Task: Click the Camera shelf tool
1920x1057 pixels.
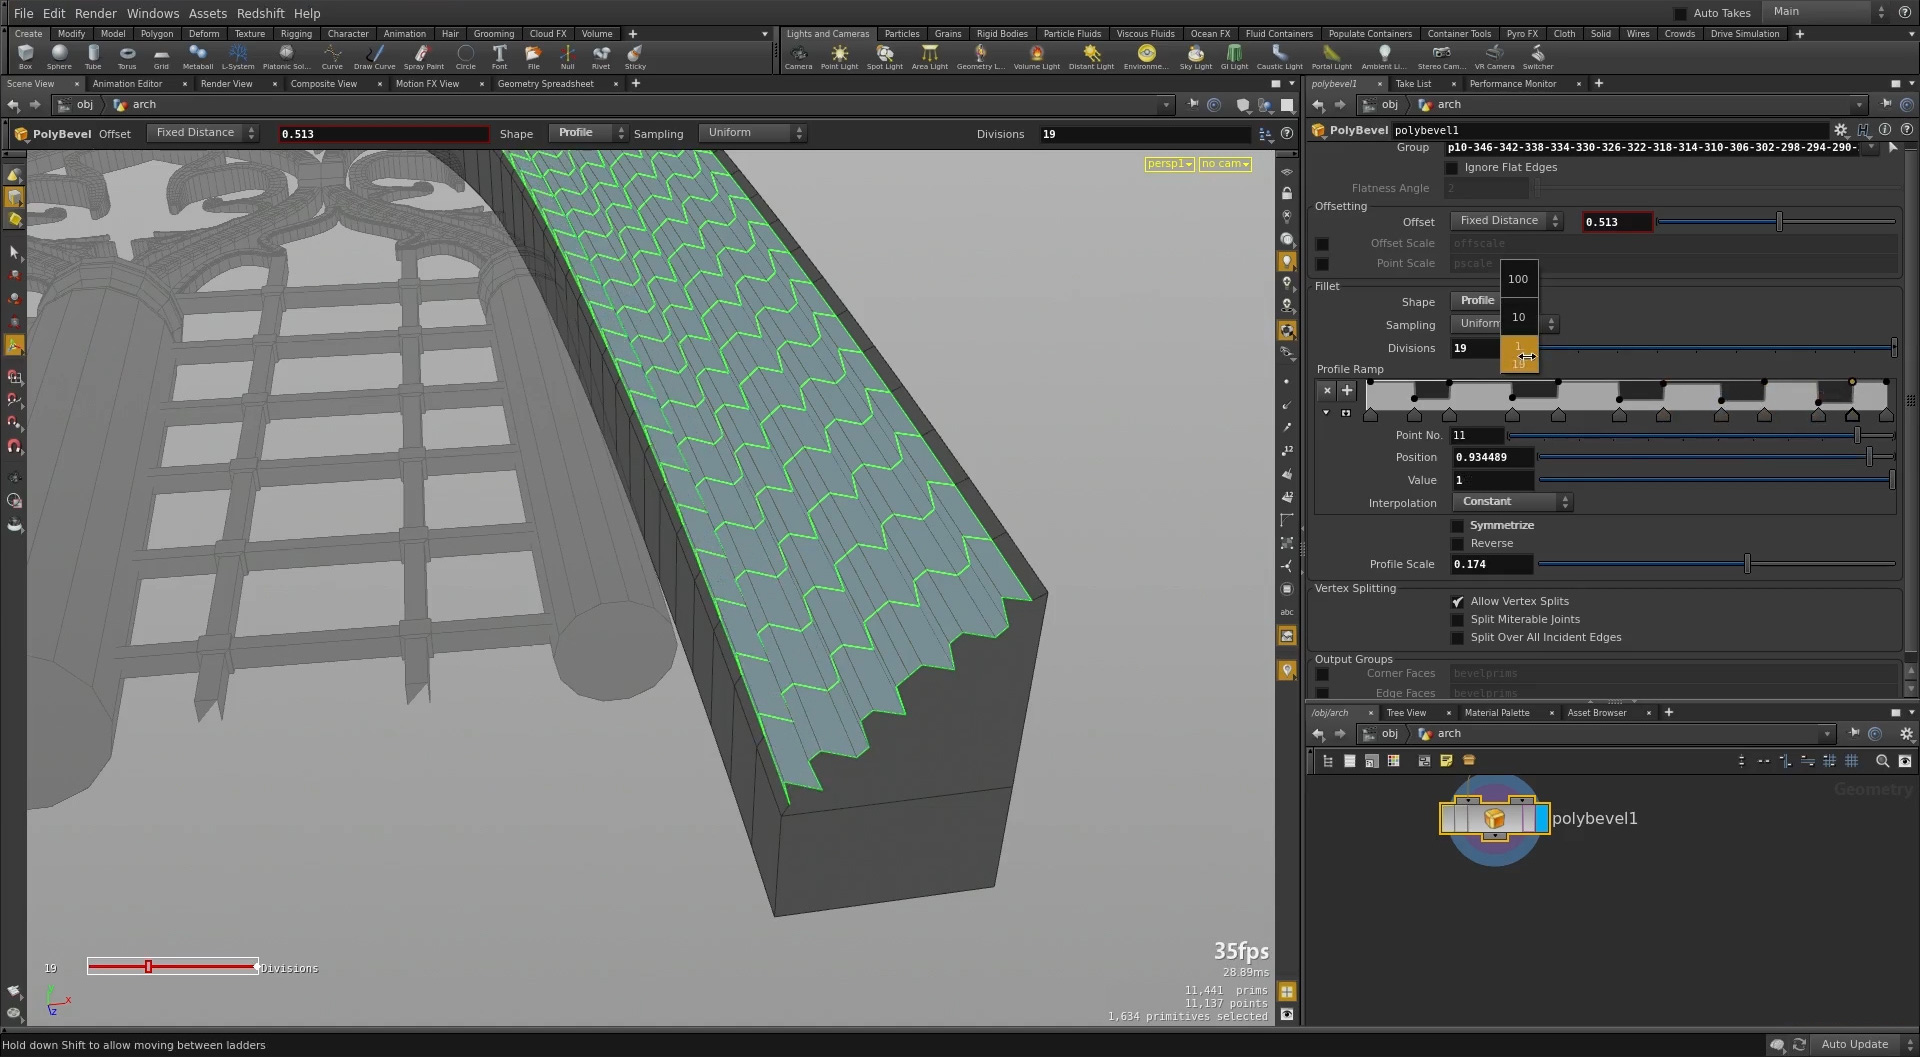Action: click(798, 56)
